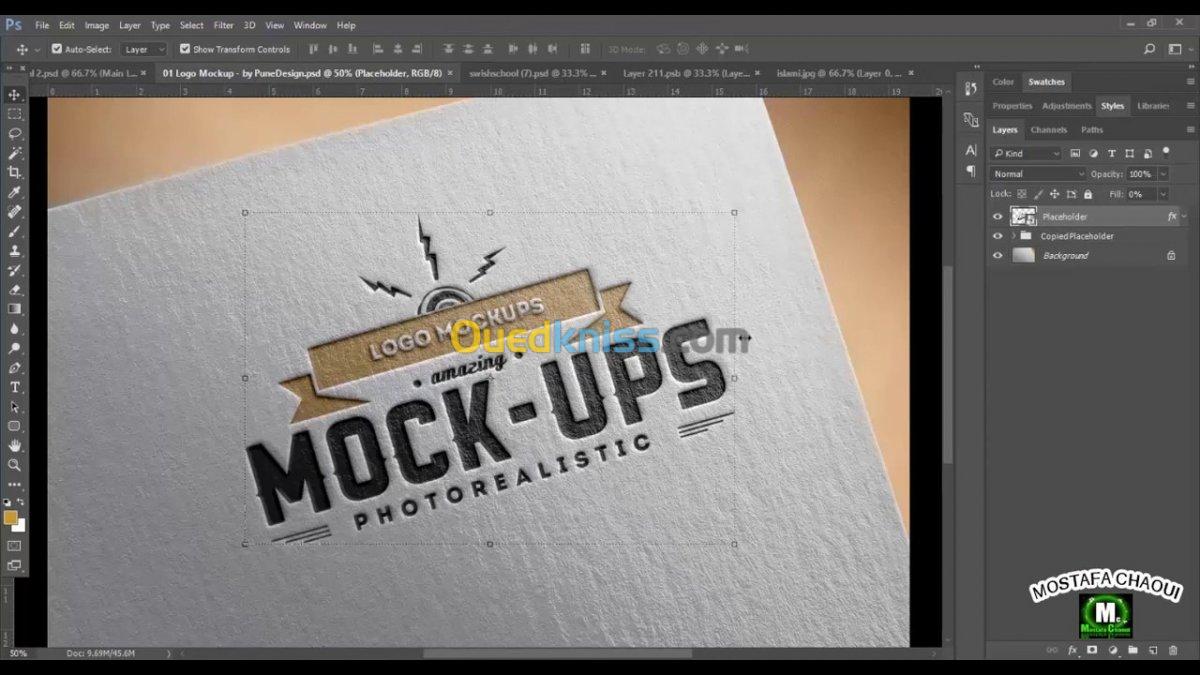Viewport: 1200px width, 675px height.
Task: Add a layer mask from Layers panel
Action: tap(1092, 650)
